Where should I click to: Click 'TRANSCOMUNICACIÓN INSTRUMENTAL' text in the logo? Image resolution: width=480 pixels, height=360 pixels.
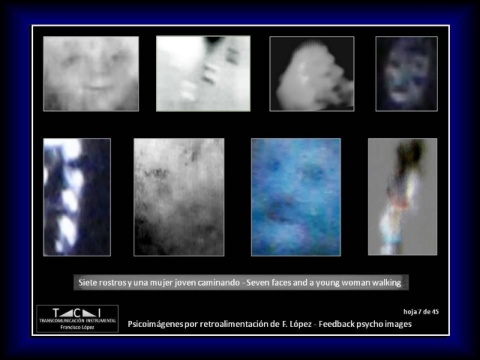pyautogui.click(x=78, y=321)
